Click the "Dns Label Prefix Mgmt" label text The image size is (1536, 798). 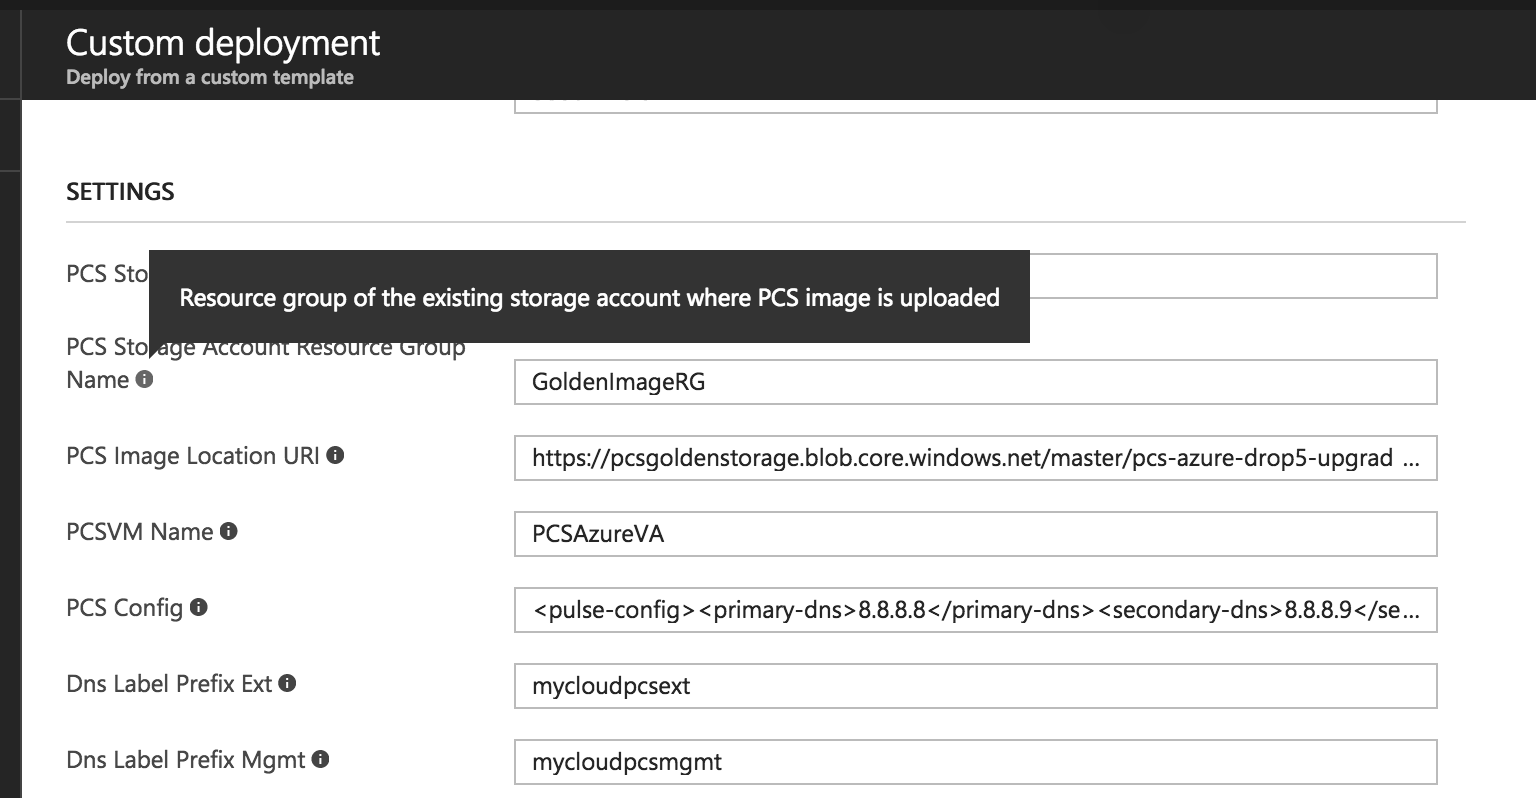pyautogui.click(x=185, y=760)
